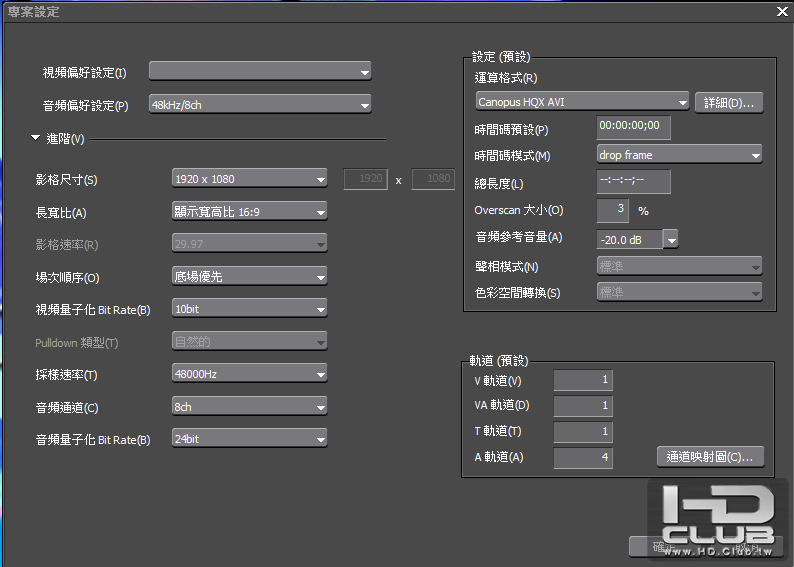
Task: Open the 音頻通道 8ch dropdown
Action: 249,407
